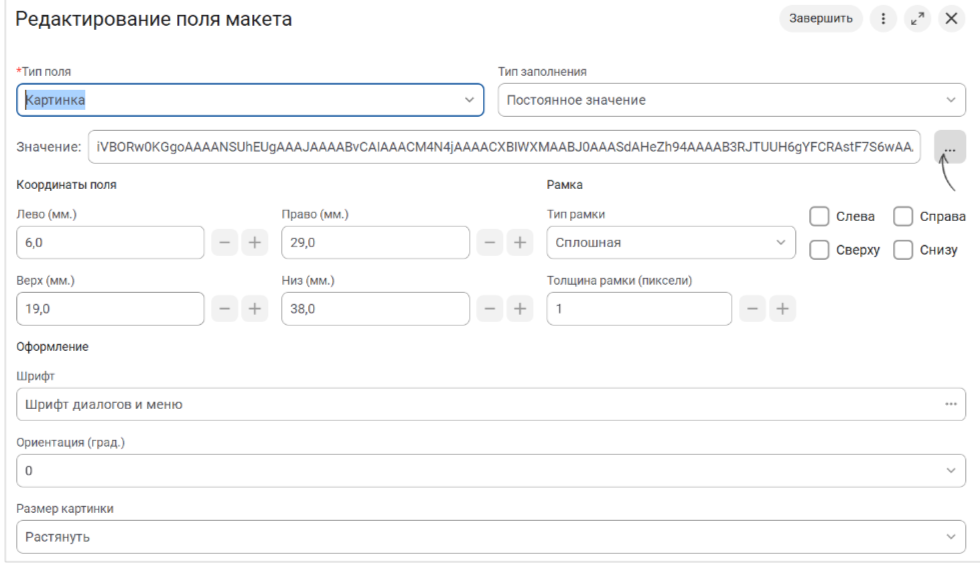980x568 pixels.
Task: Click the Лево (мм.) input field
Action: click(x=110, y=242)
